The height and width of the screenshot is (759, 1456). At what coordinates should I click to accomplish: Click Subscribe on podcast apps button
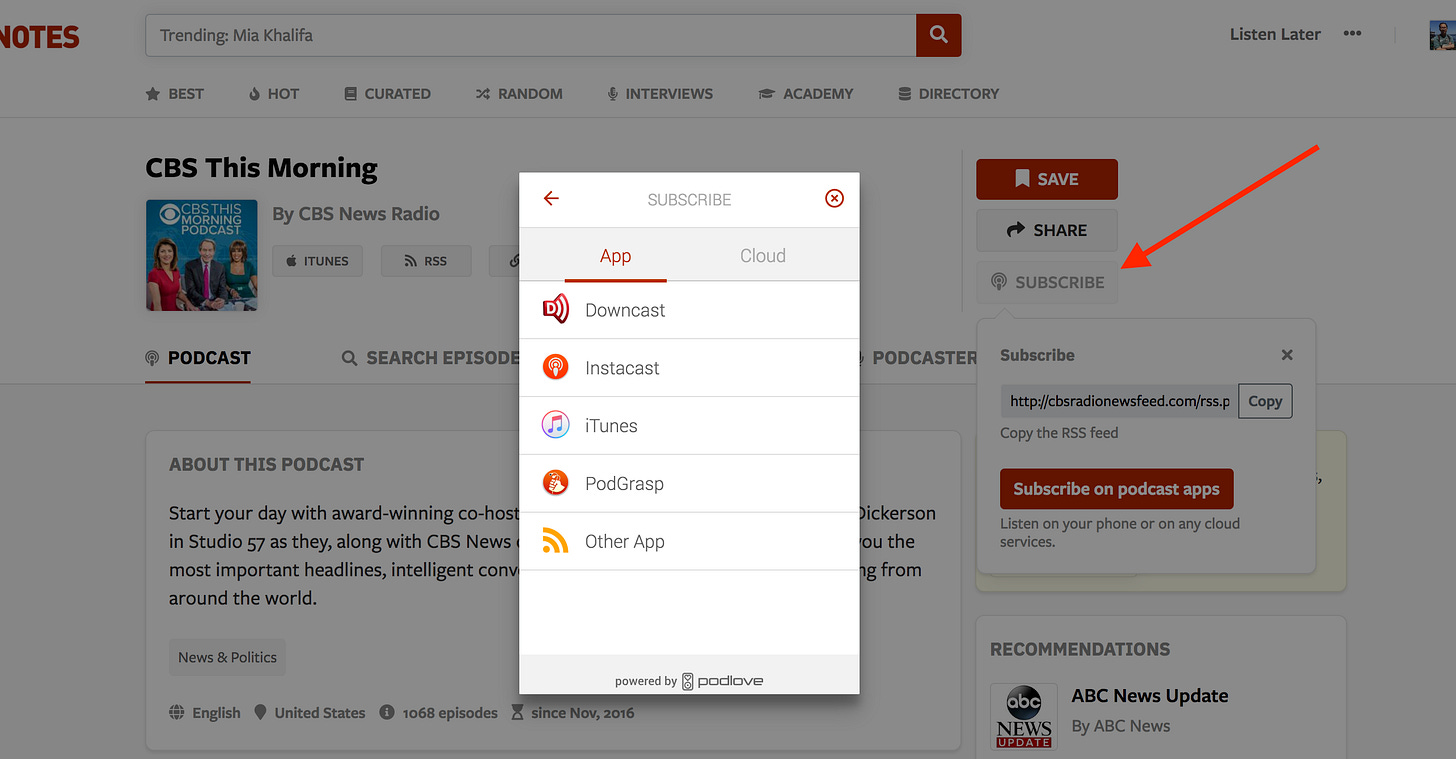click(x=1116, y=489)
